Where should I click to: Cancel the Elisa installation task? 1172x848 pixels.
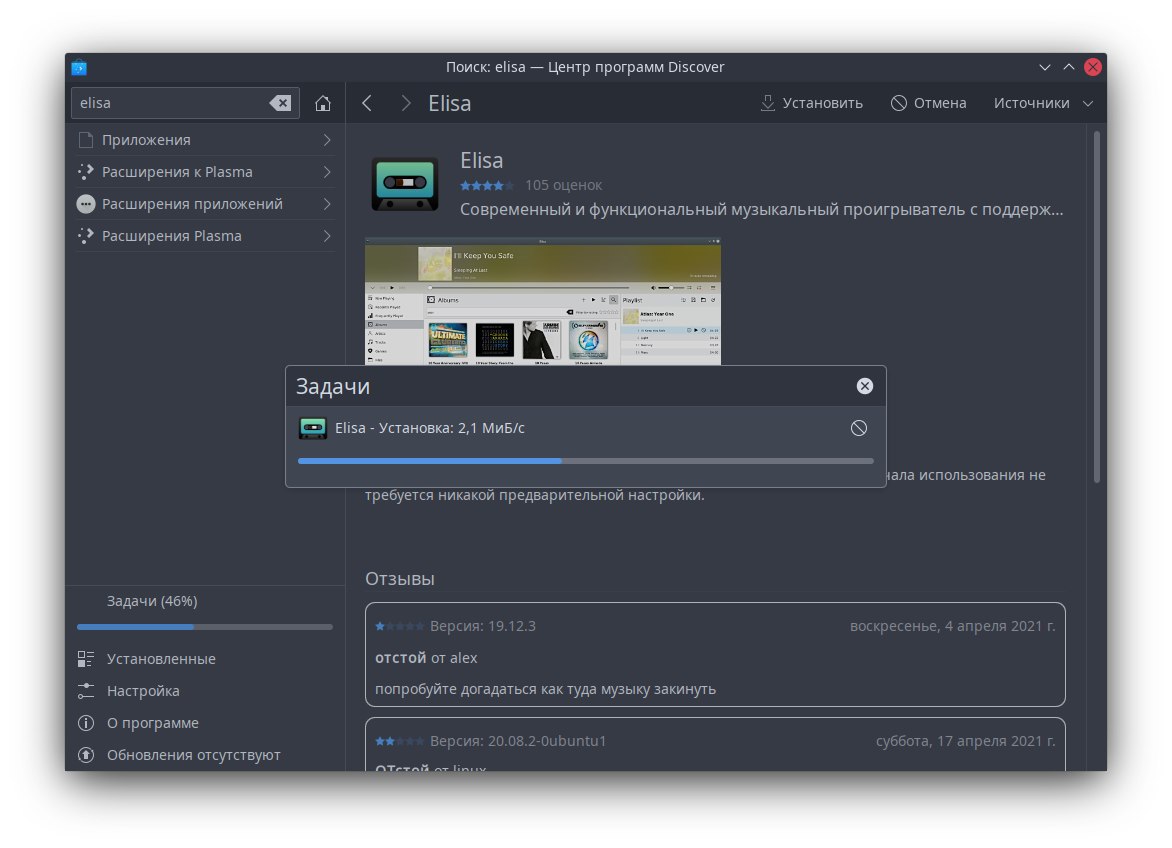859,428
